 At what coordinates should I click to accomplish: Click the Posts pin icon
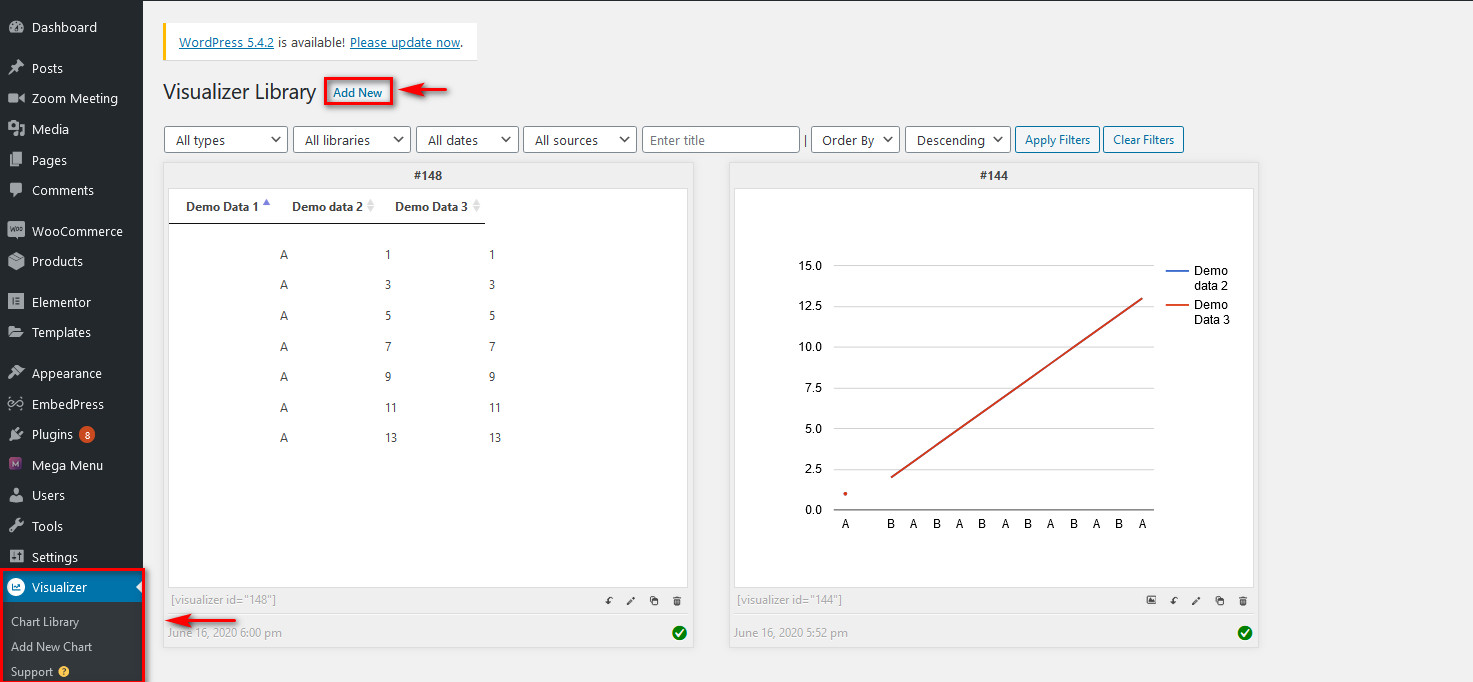pos(16,68)
